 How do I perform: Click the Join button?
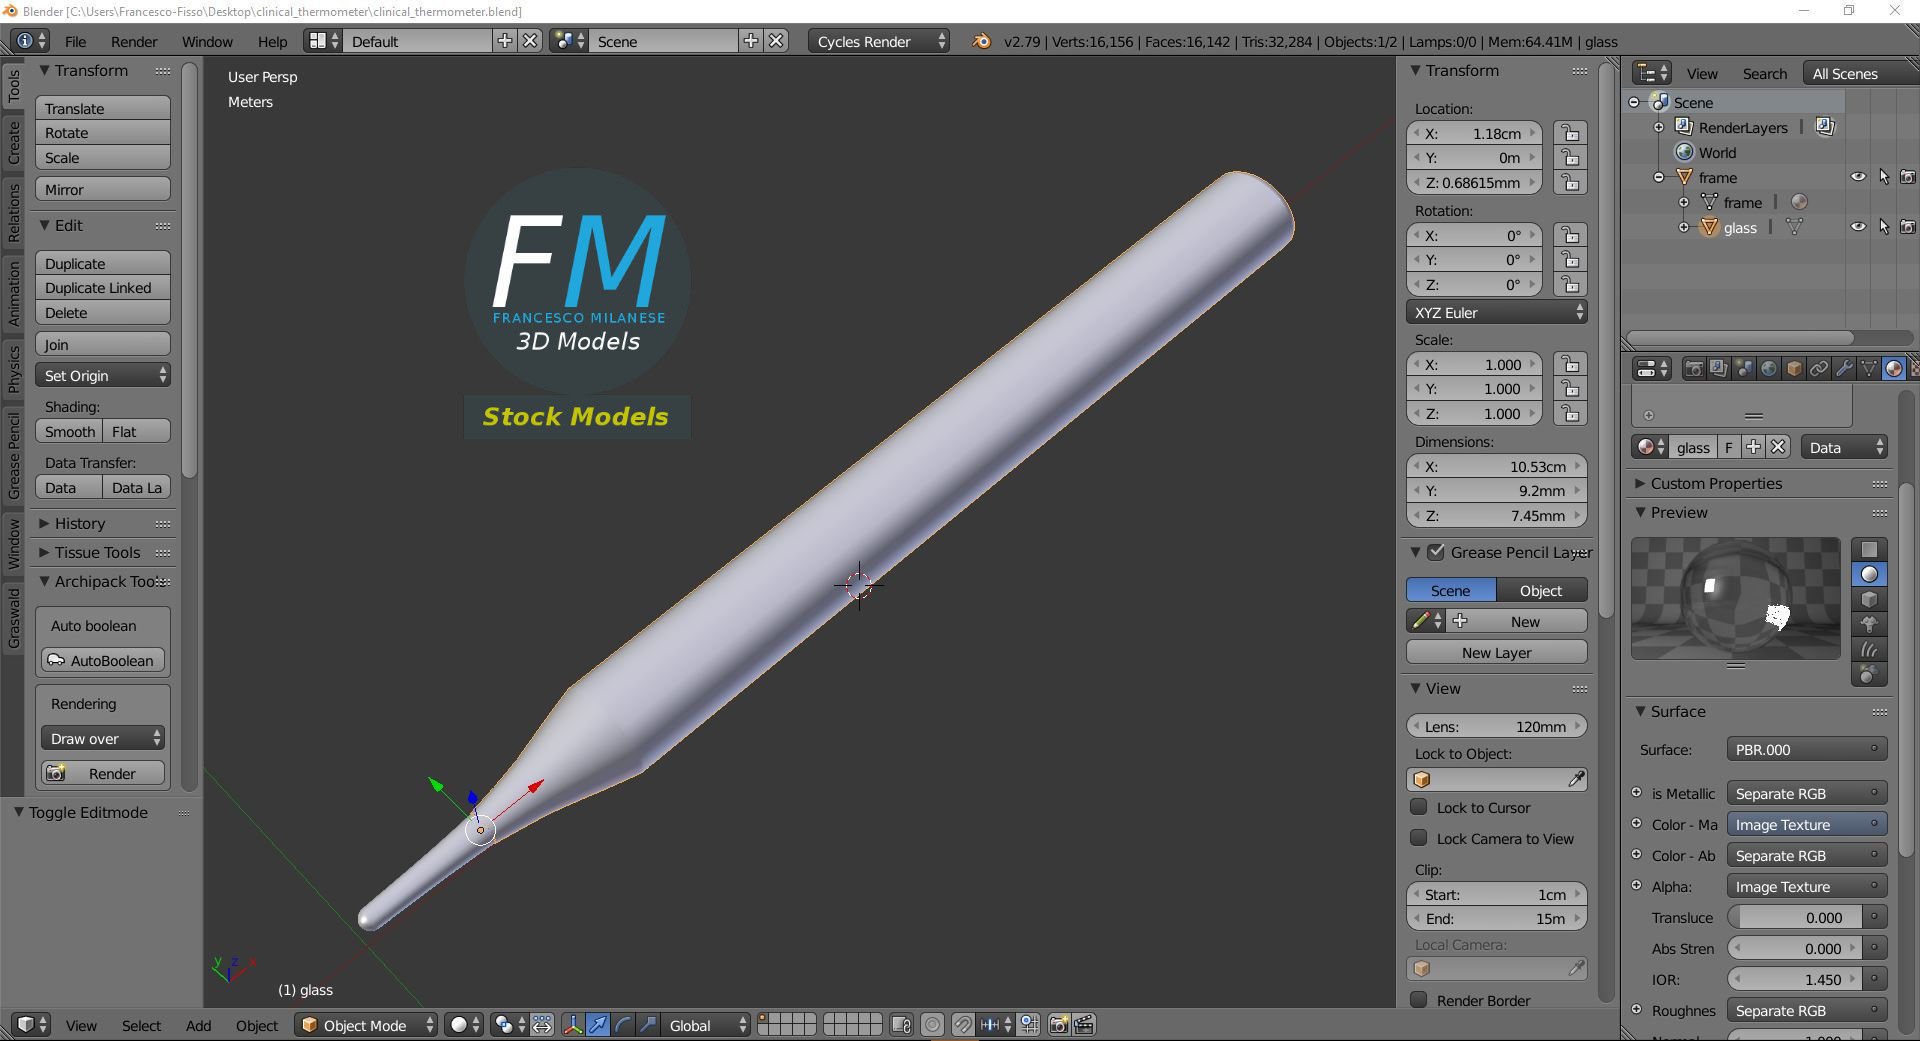point(103,344)
